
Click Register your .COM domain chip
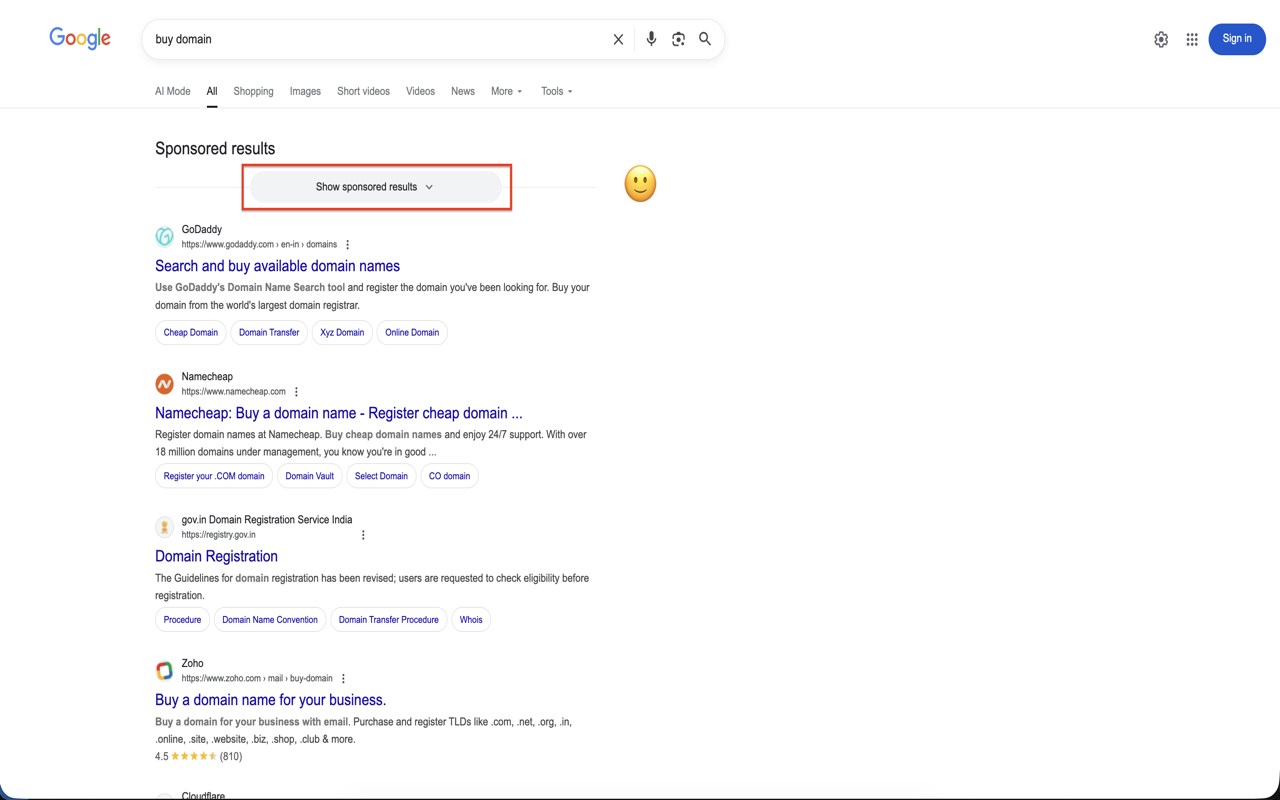214,476
